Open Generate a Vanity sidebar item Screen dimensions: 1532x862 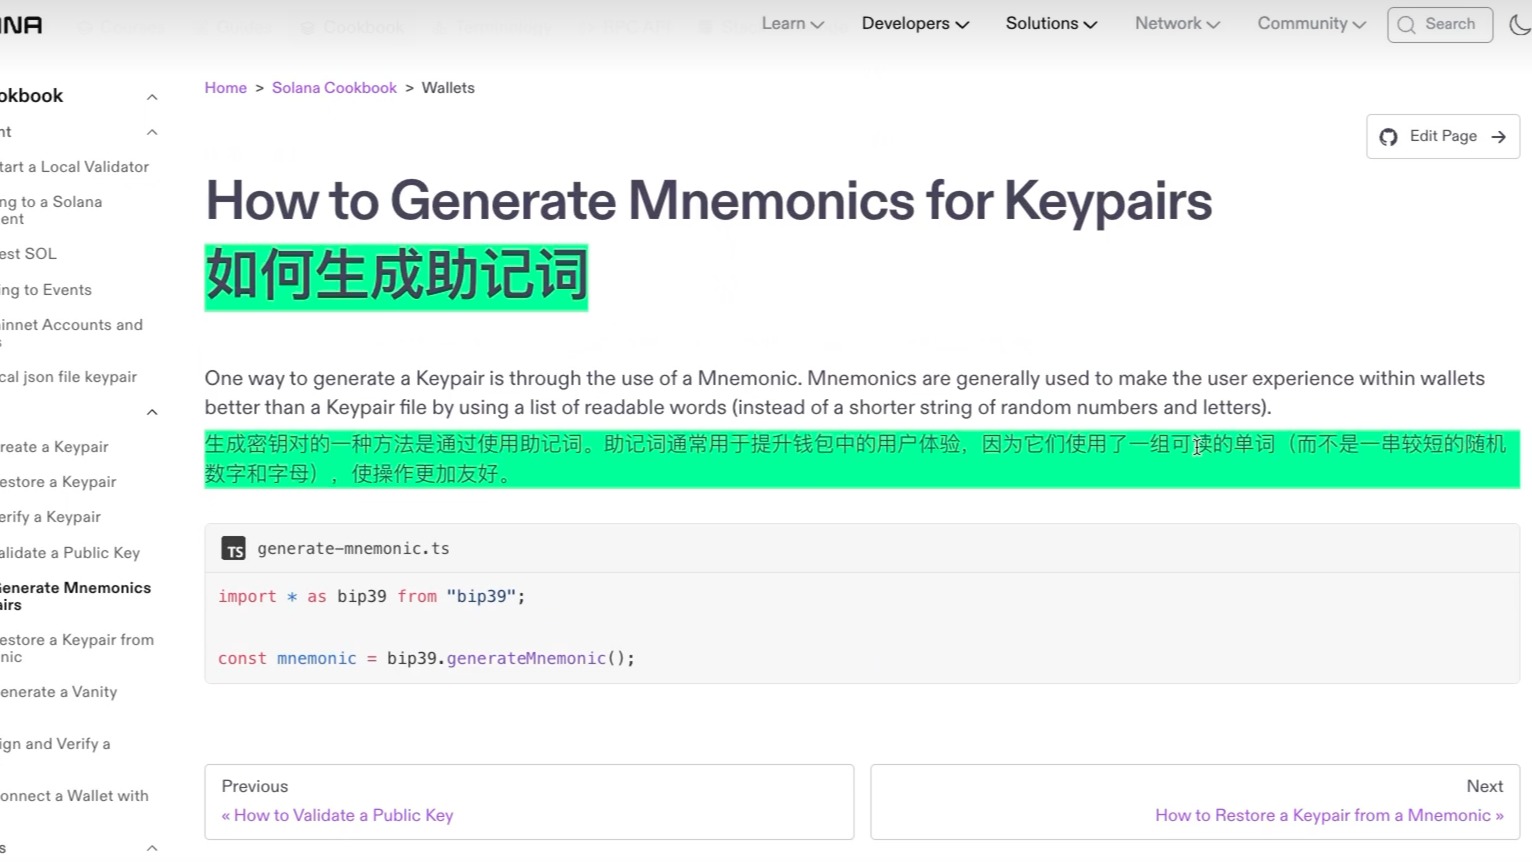[59, 692]
